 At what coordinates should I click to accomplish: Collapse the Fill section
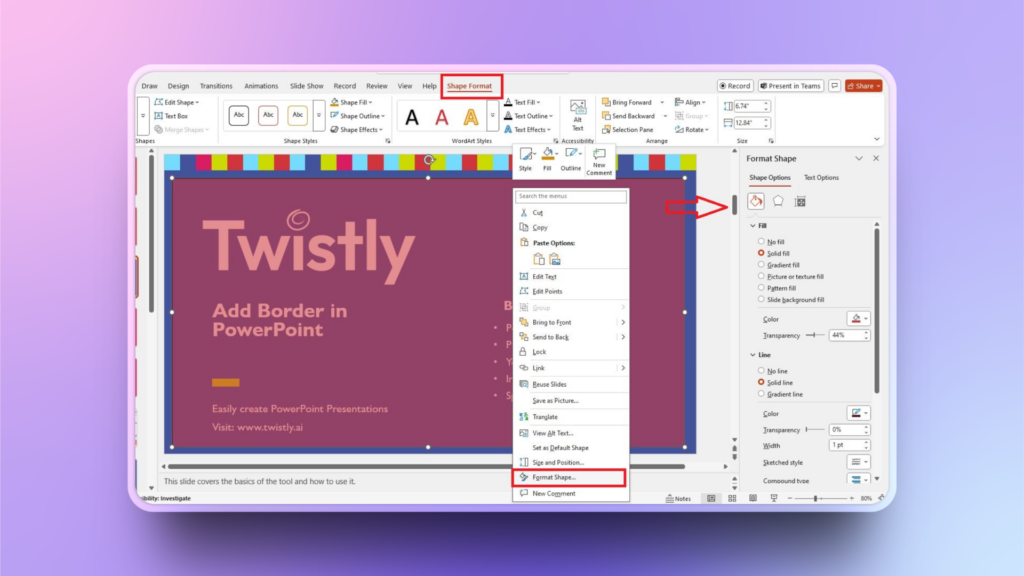pyautogui.click(x=753, y=225)
